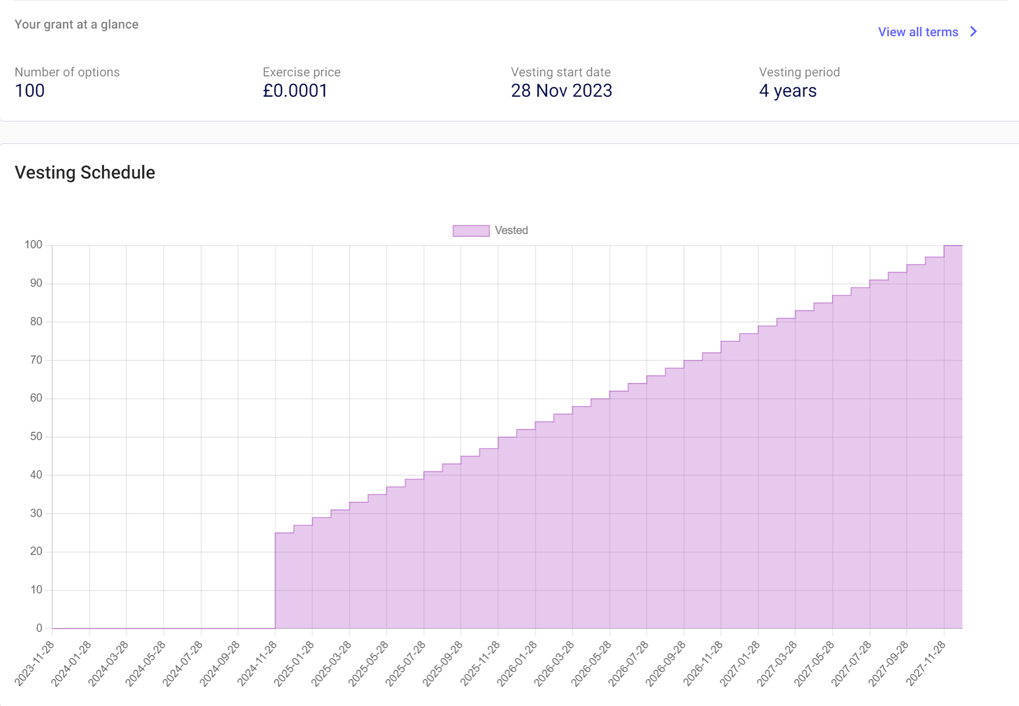
Task: Select the 2024-11-28 x-axis date label
Action: tap(259, 663)
